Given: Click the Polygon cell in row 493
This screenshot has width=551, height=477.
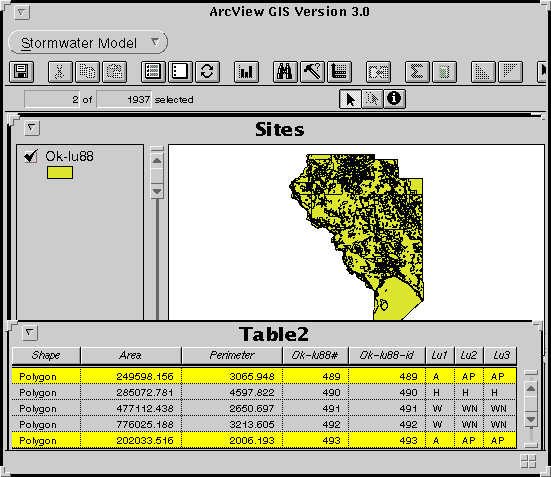Looking at the screenshot, I should 46,440.
